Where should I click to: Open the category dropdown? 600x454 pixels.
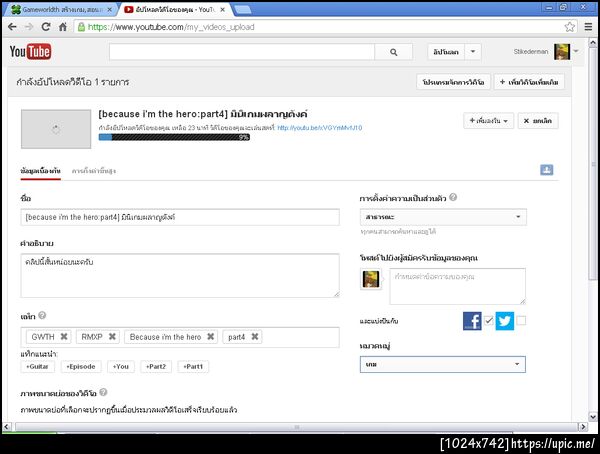click(x=443, y=364)
